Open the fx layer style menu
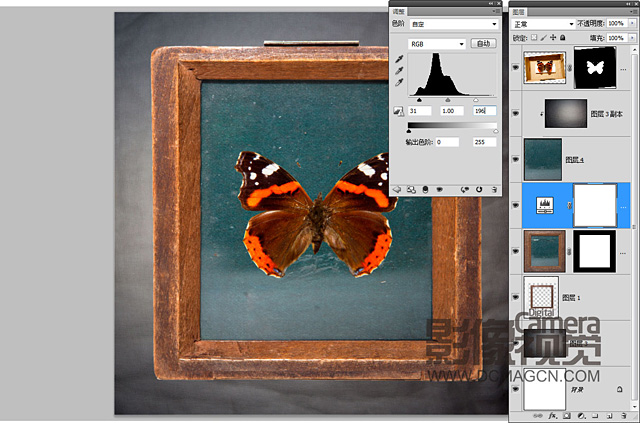640x423 pixels. [x=553, y=416]
